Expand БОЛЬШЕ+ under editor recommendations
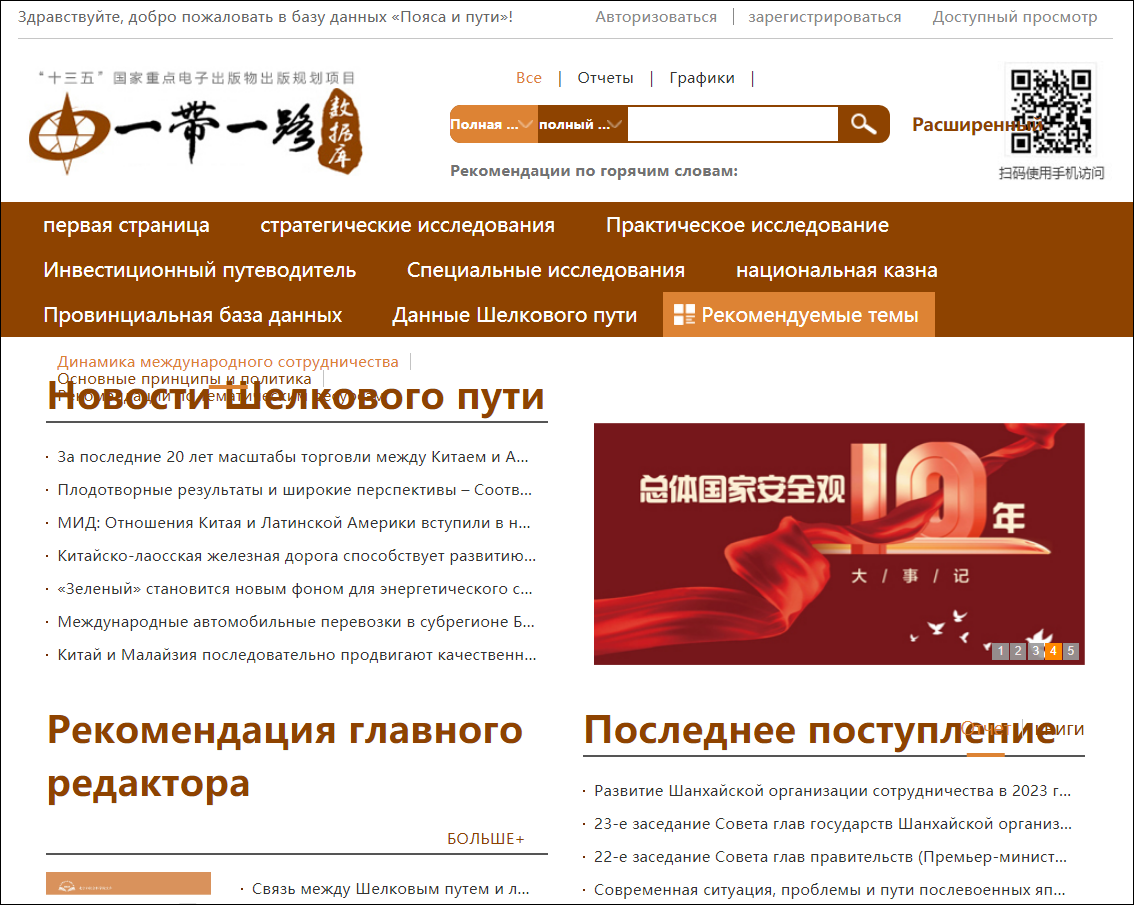 pyautogui.click(x=485, y=839)
